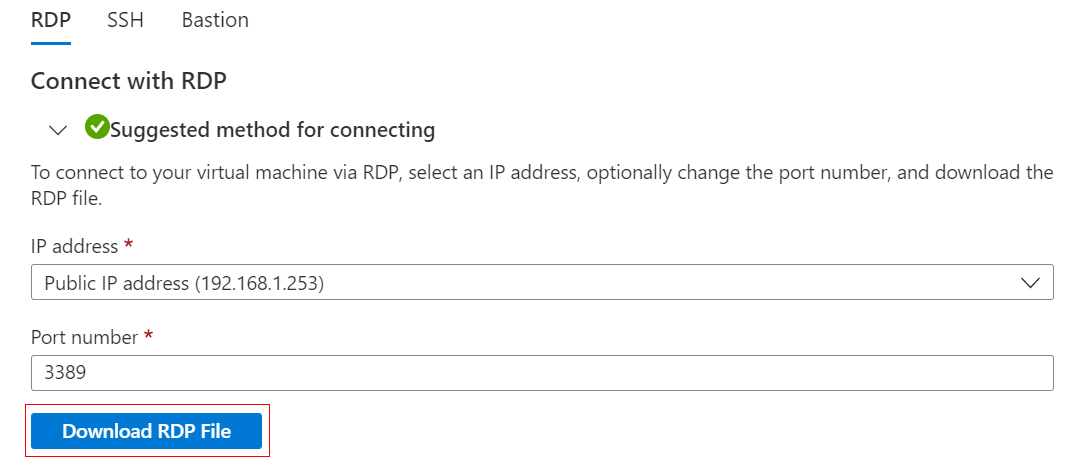Click the green checkmark status icon
The height and width of the screenshot is (472, 1090).
(x=97, y=128)
